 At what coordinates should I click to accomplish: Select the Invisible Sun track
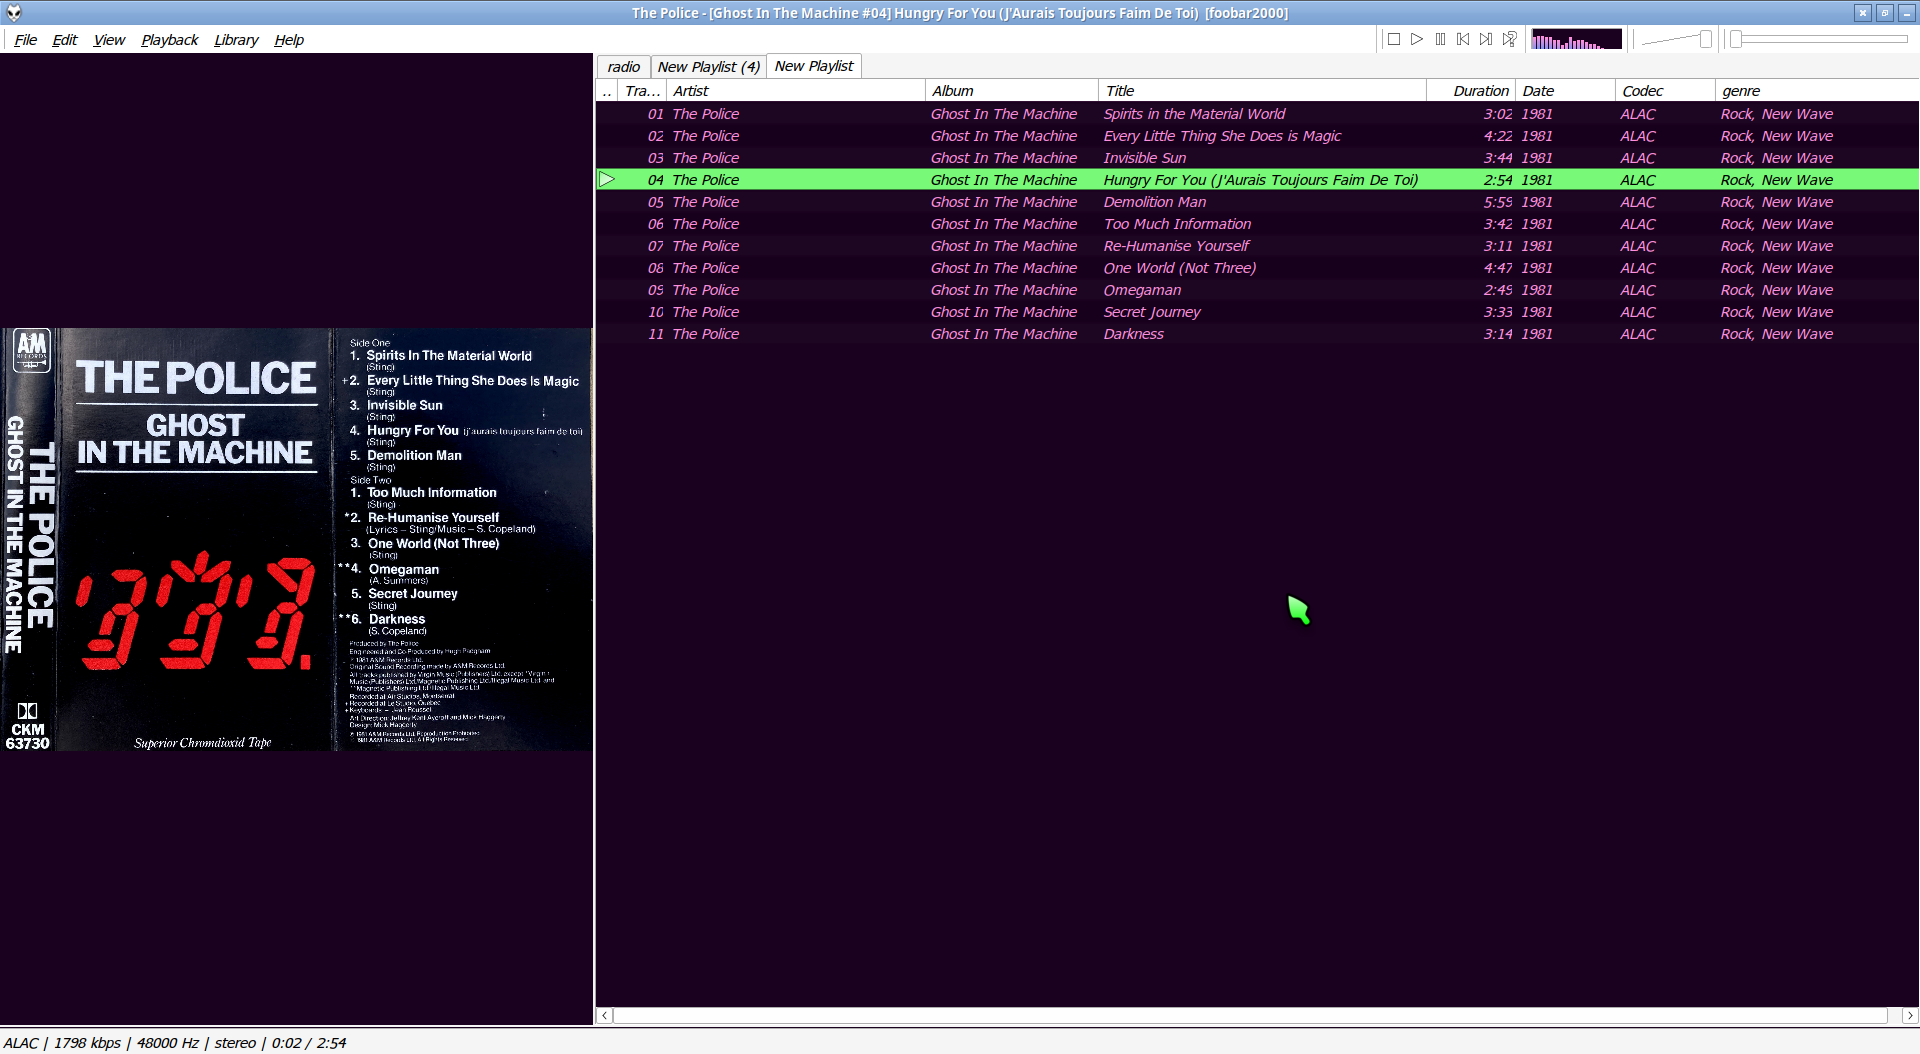click(1257, 158)
